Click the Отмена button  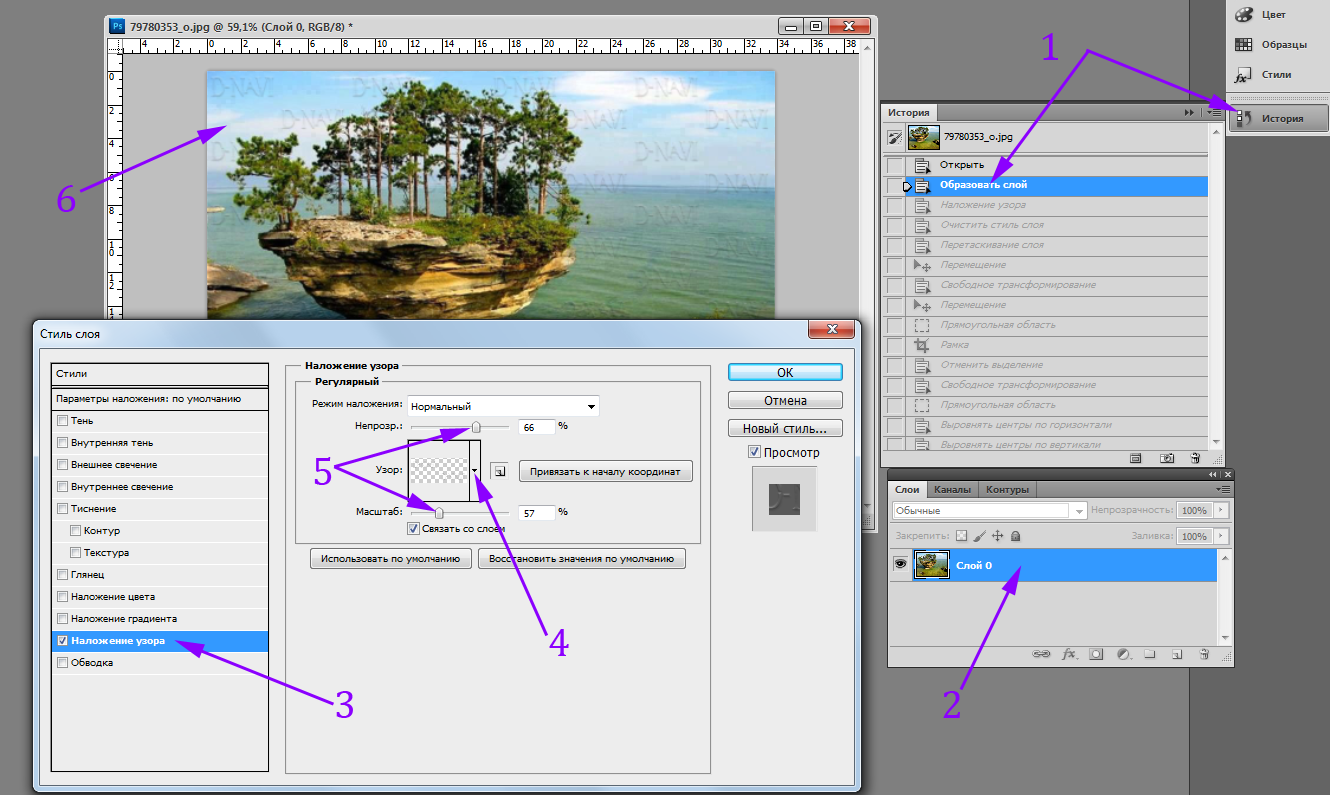tap(785, 400)
